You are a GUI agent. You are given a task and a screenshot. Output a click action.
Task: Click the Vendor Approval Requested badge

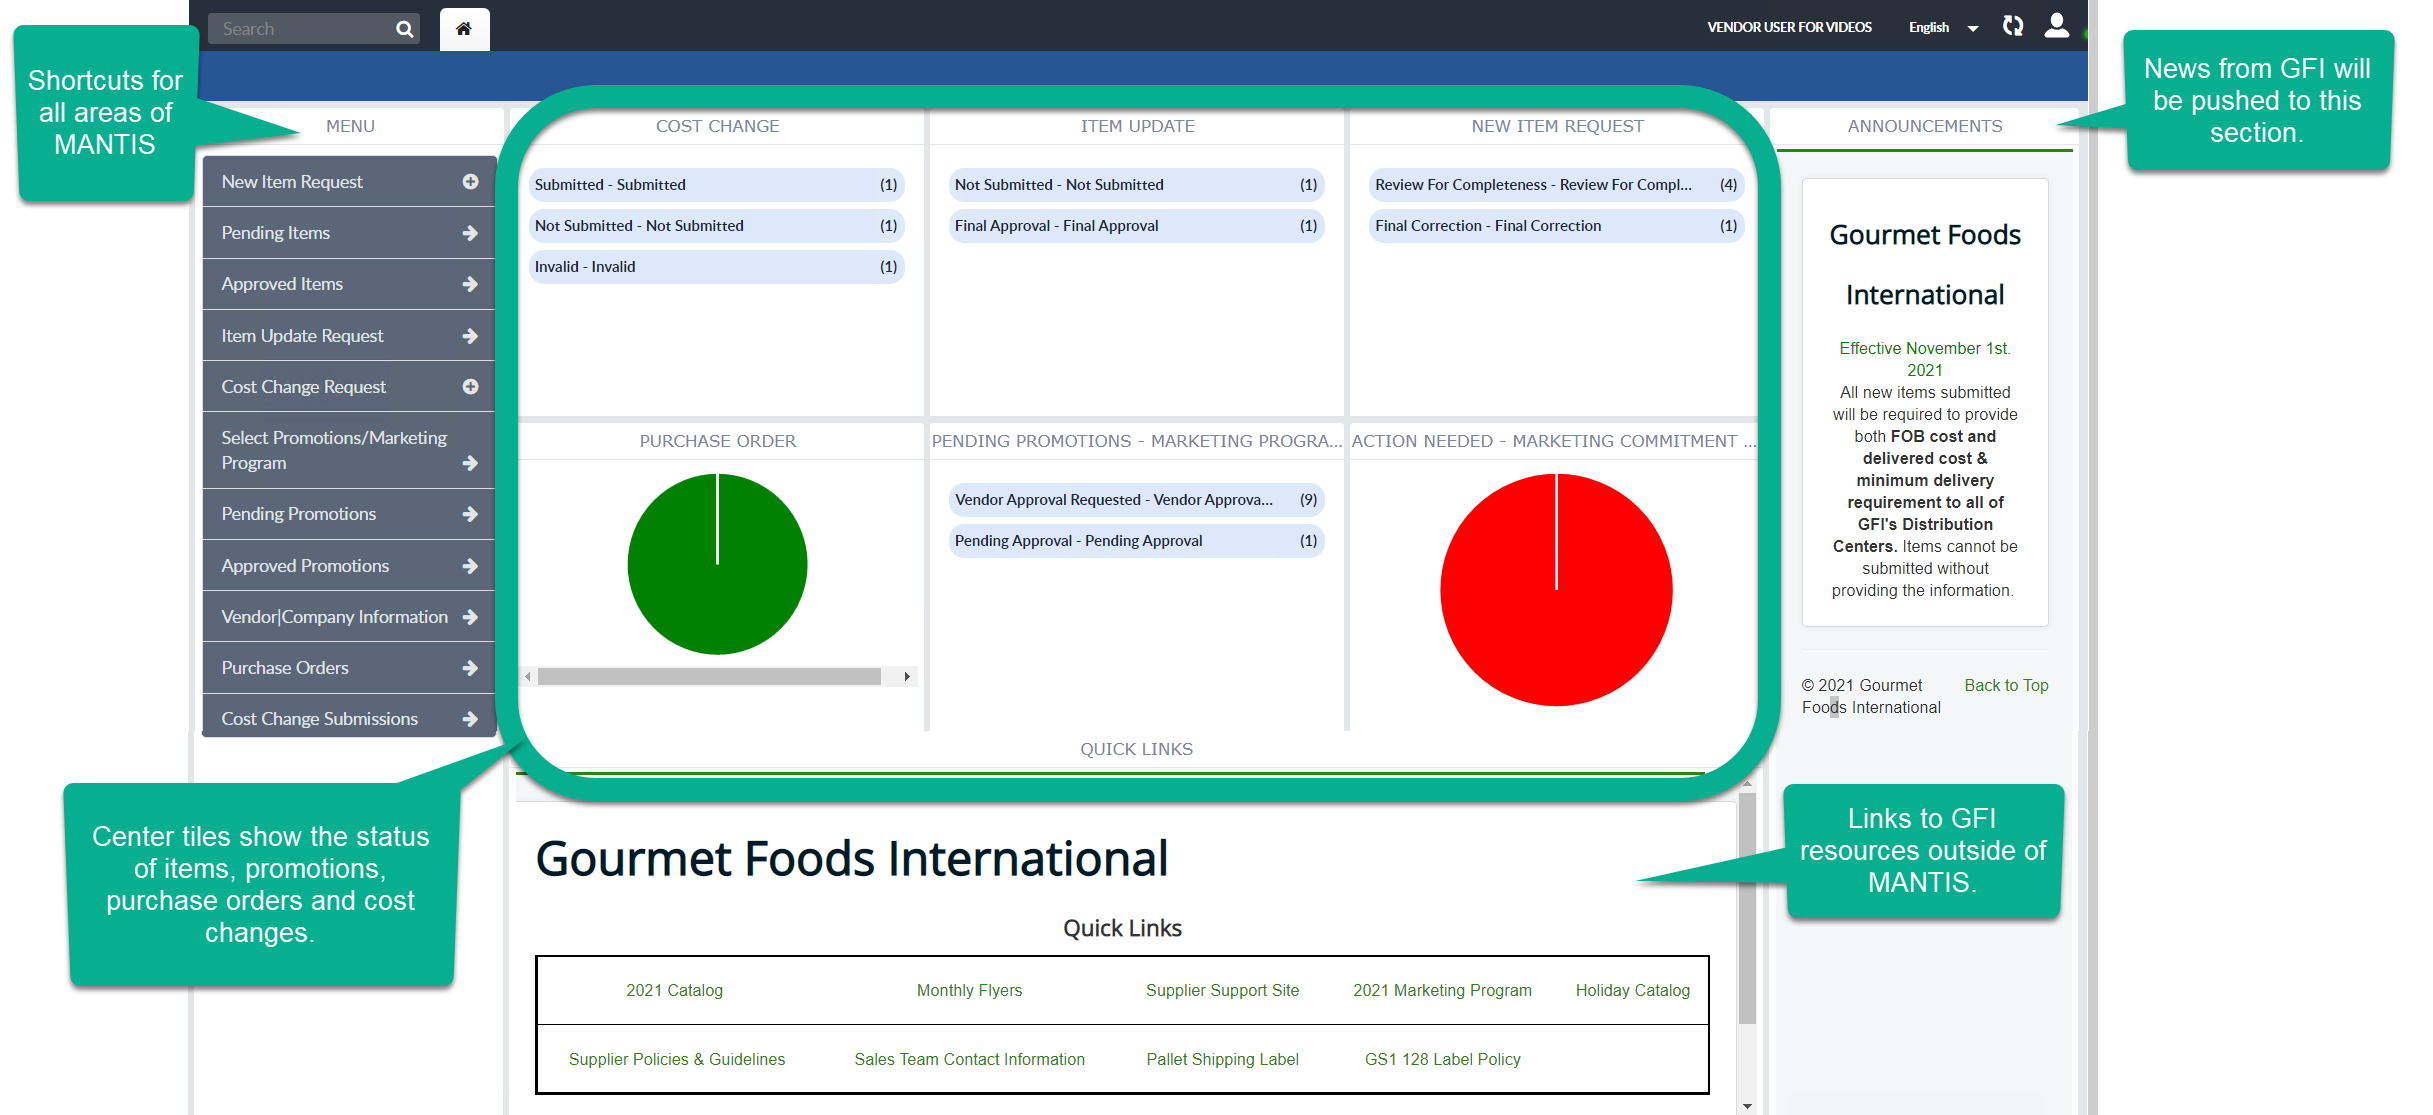pos(1135,499)
